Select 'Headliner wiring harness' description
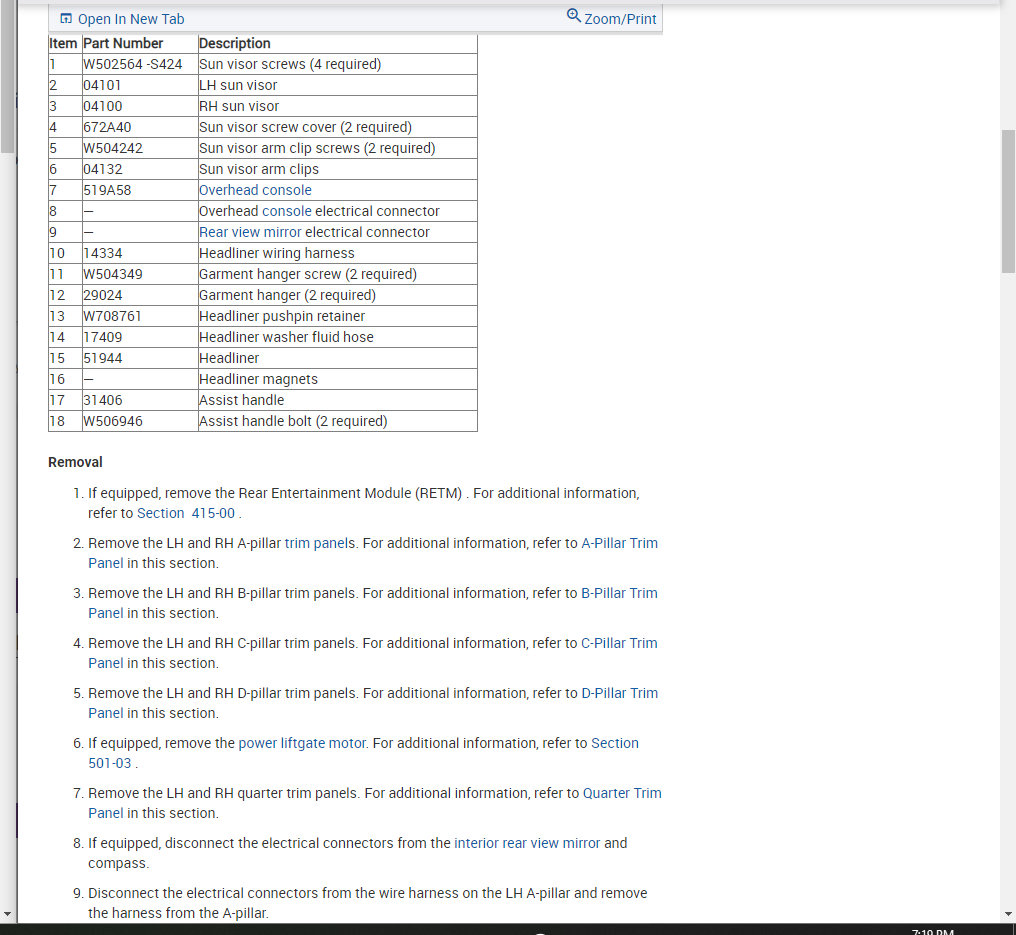Image resolution: width=1016 pixels, height=935 pixels. click(338, 253)
